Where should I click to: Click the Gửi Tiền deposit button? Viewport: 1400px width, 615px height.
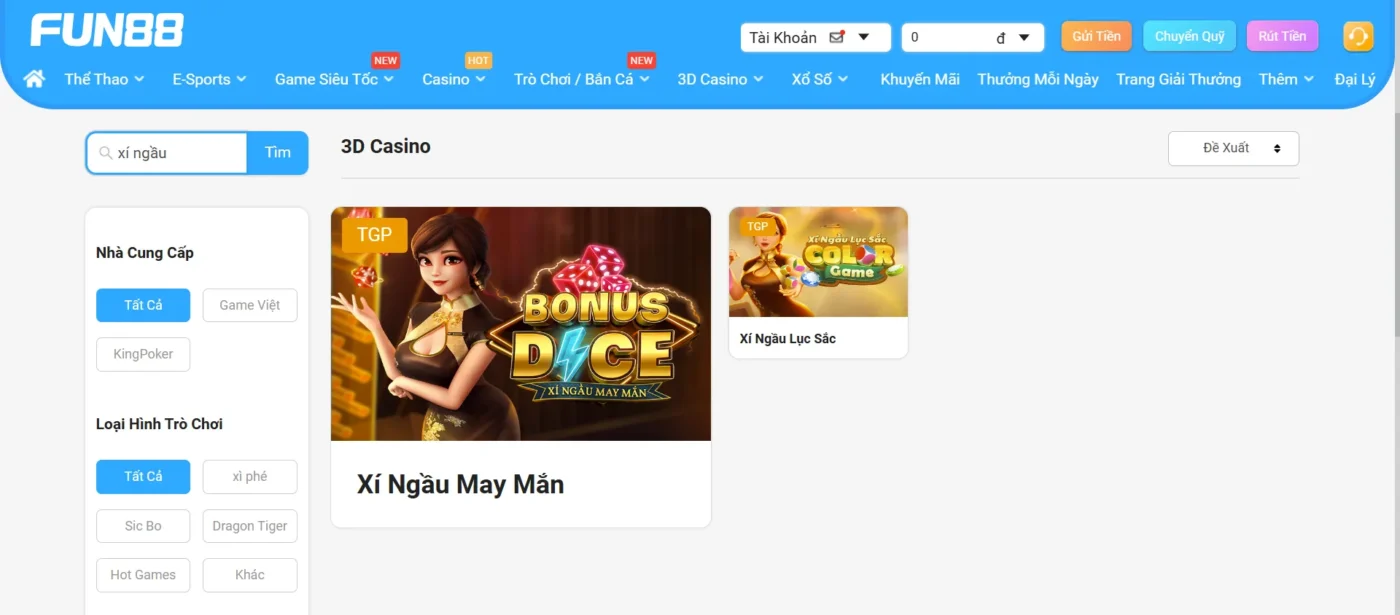[x=1096, y=36]
